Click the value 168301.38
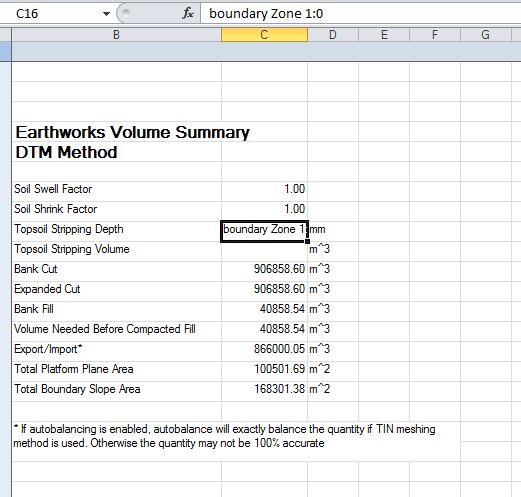This screenshot has height=497, width=521. click(x=279, y=389)
